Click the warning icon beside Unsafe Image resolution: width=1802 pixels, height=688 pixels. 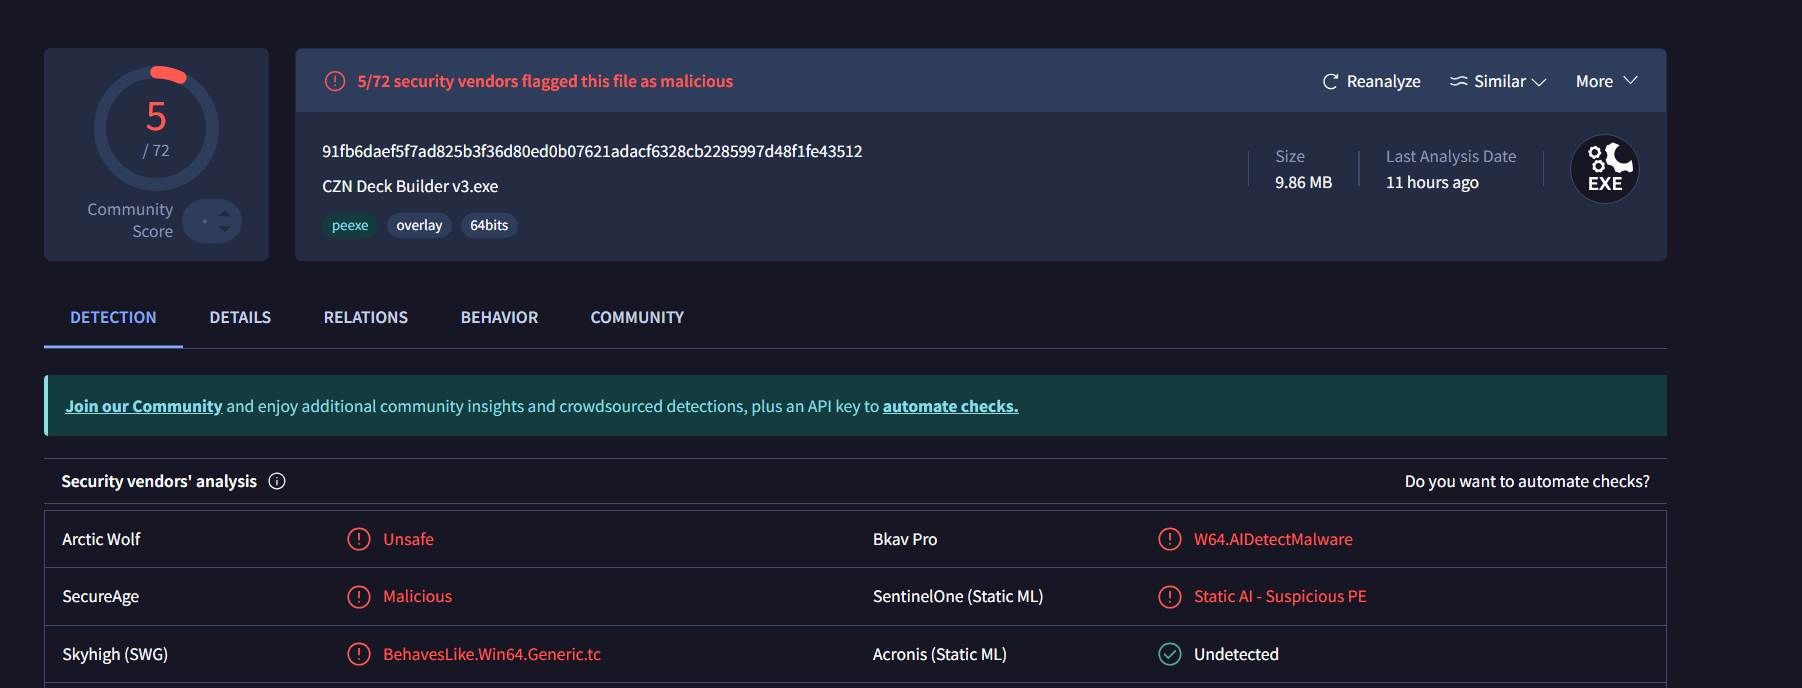click(359, 539)
